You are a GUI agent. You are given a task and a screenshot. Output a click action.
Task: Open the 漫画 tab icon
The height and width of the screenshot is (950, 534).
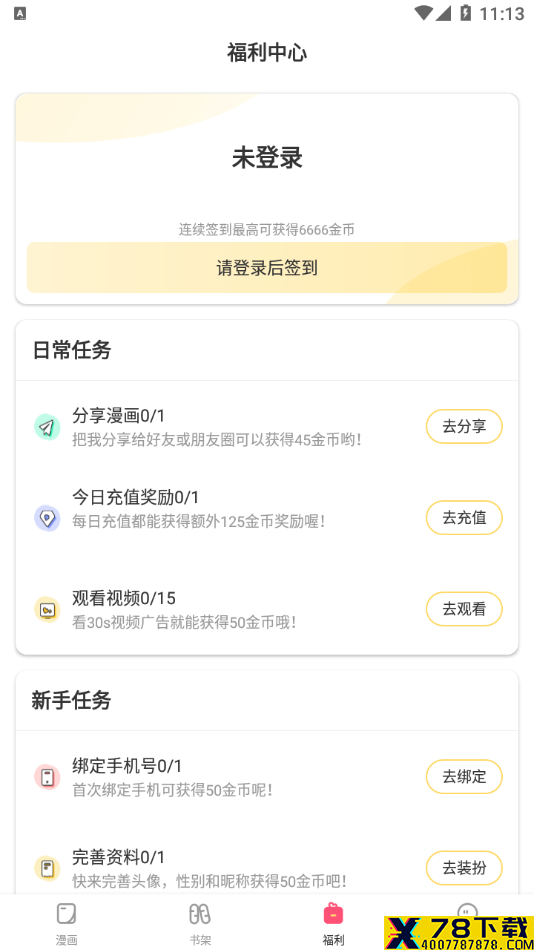[x=67, y=914]
